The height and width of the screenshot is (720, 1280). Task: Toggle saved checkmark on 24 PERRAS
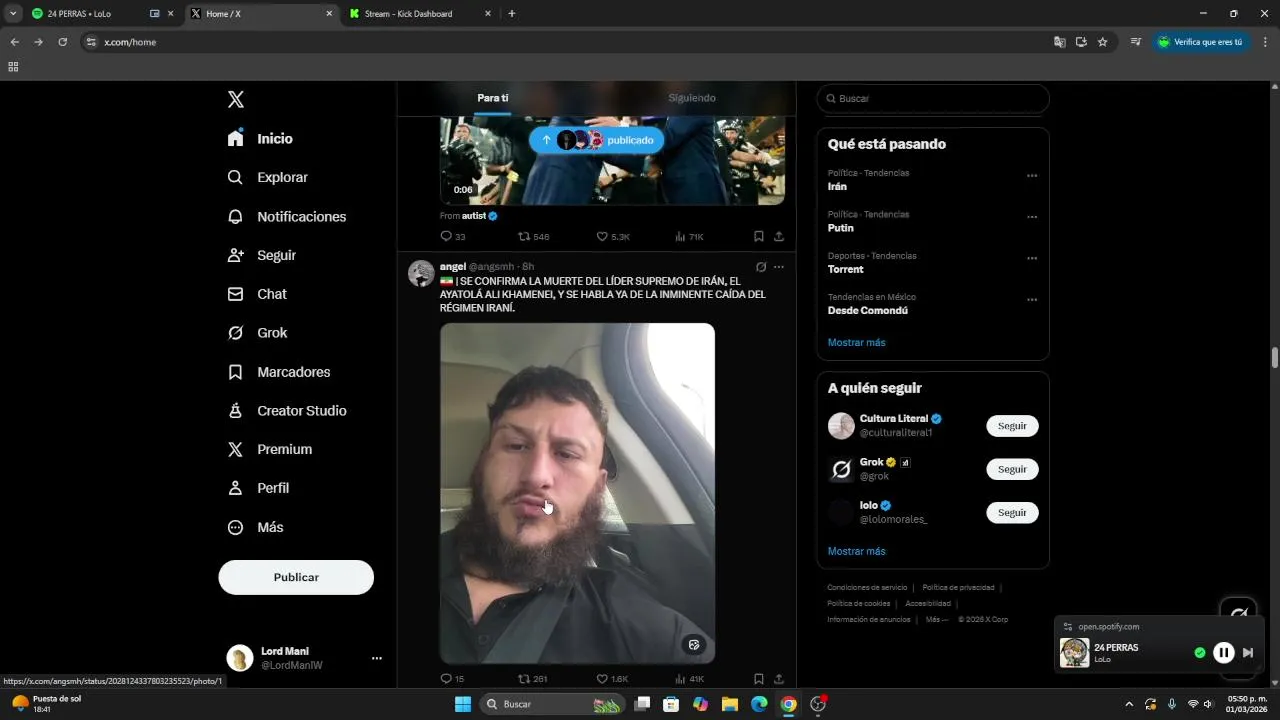click(x=1200, y=653)
